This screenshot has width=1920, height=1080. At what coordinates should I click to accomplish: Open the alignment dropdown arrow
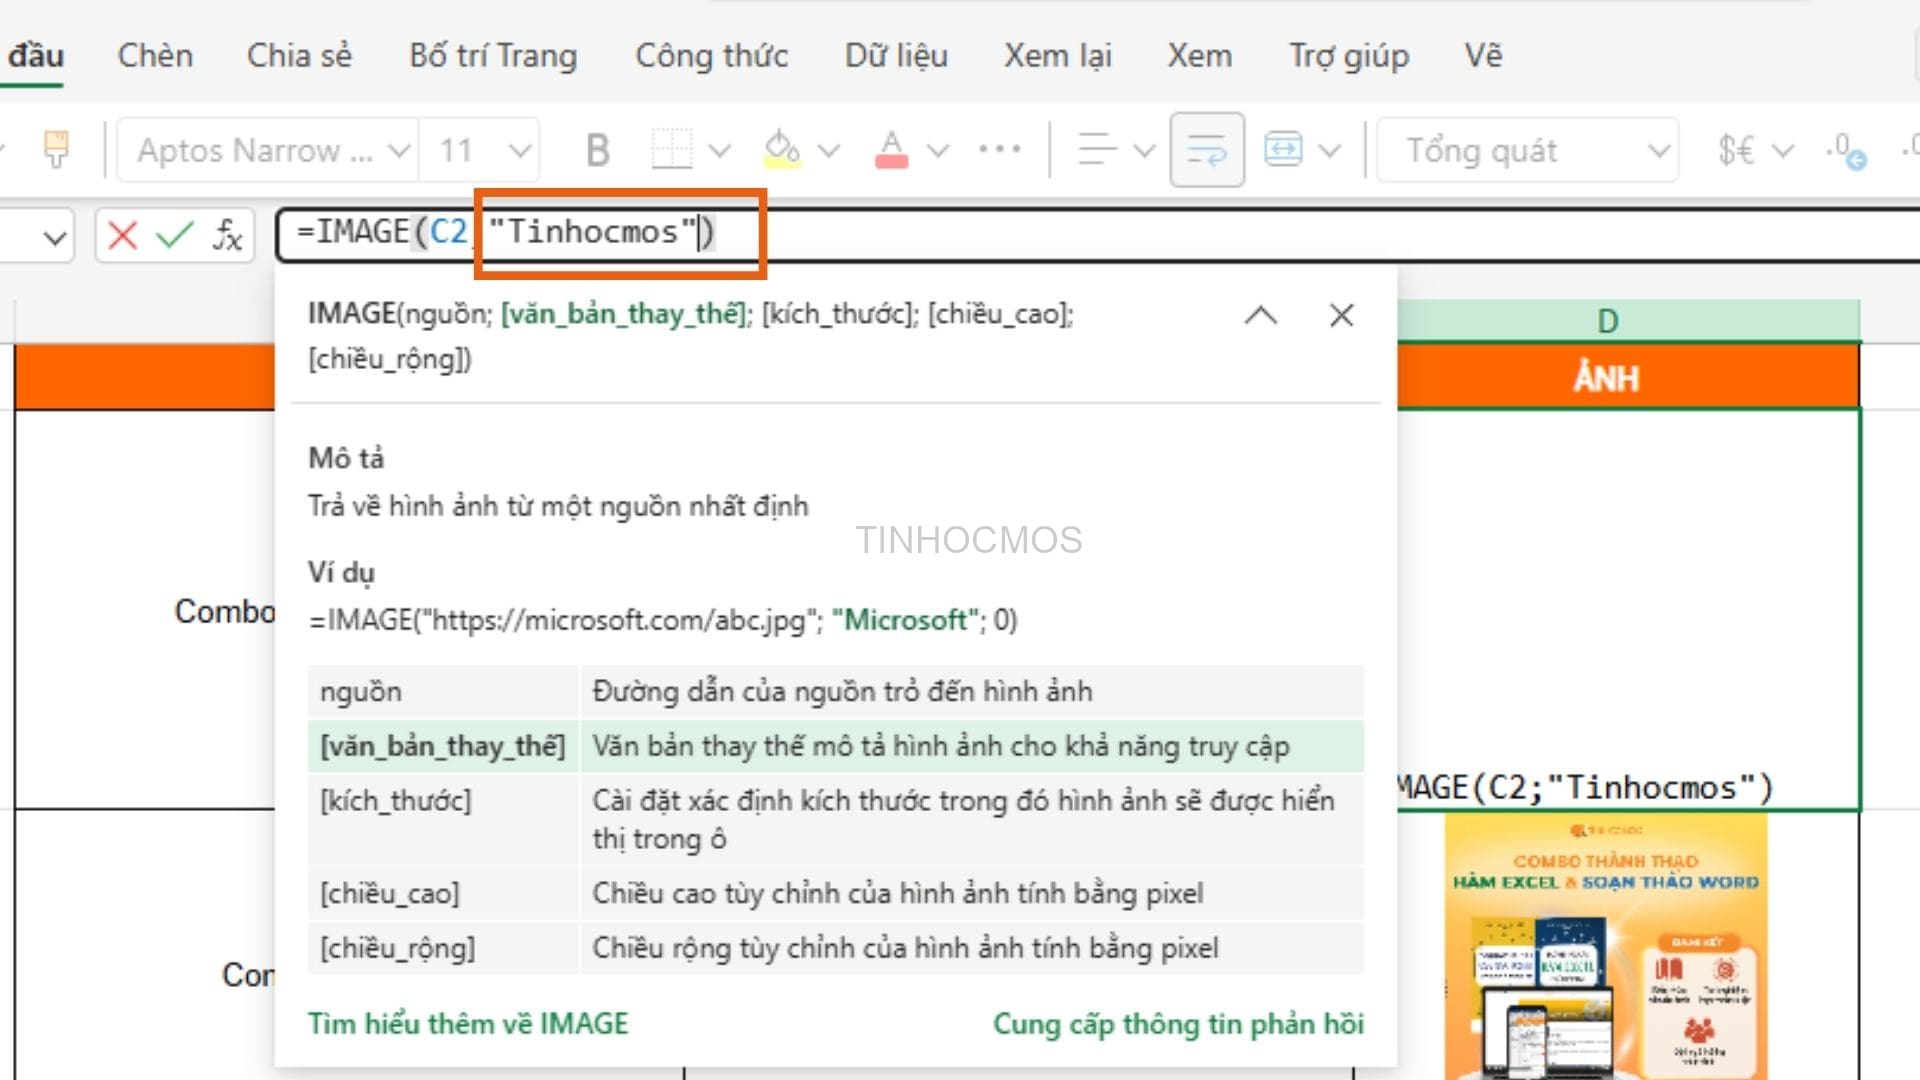[x=1144, y=151]
